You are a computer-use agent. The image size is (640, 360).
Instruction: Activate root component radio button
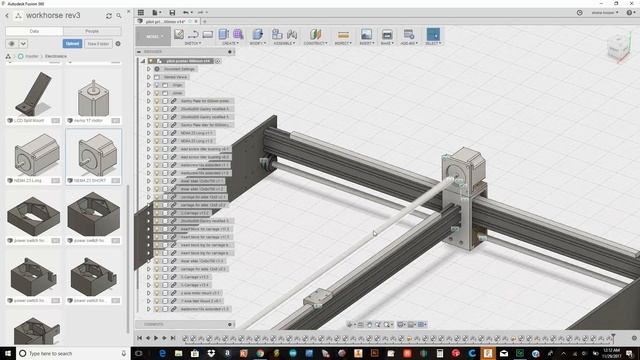[x=218, y=61]
